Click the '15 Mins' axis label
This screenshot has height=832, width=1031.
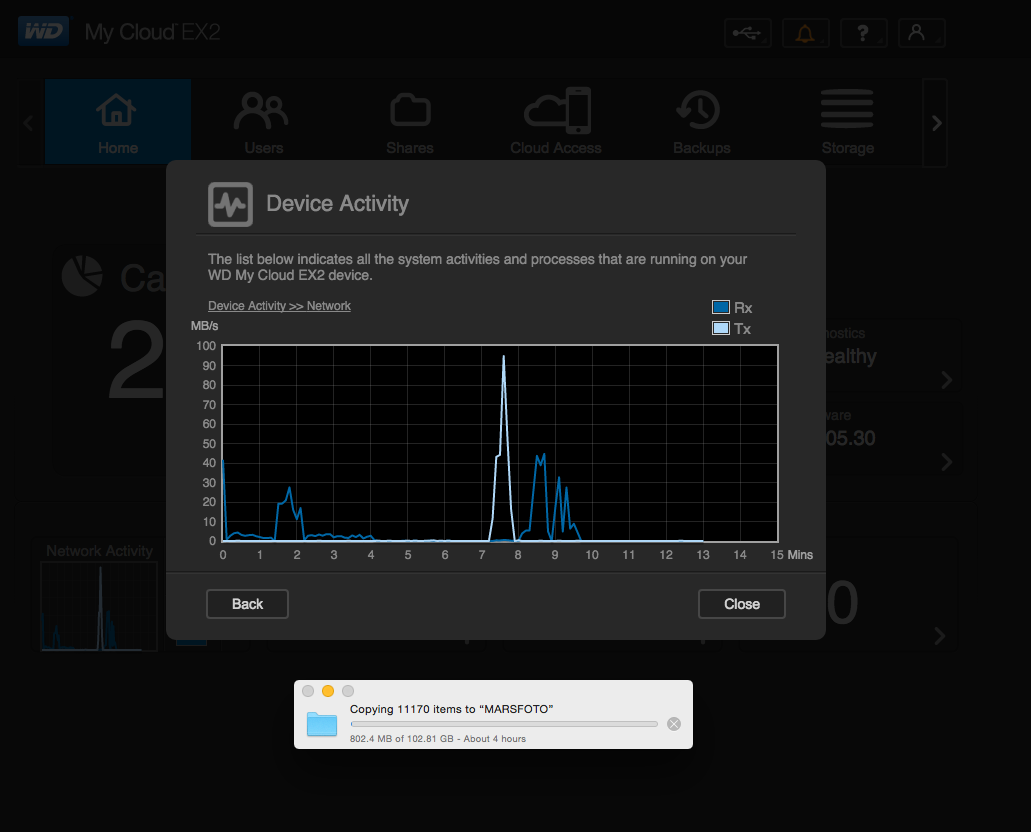coord(792,555)
